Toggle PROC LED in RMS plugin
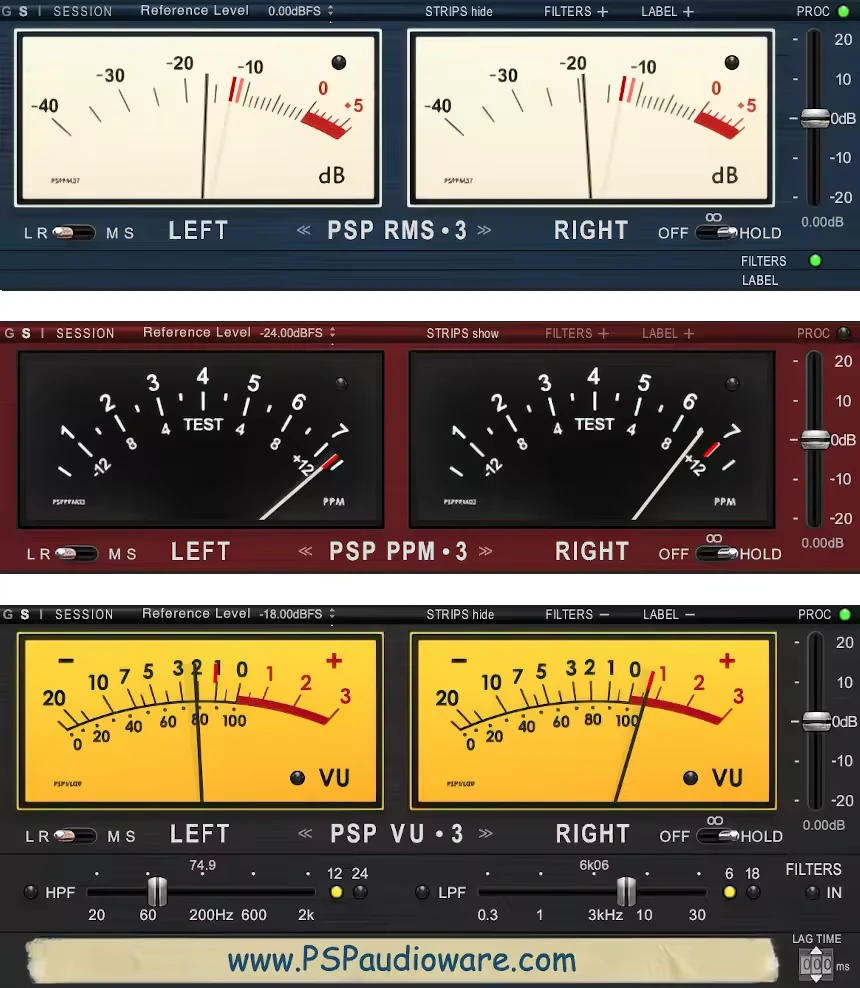 (843, 11)
